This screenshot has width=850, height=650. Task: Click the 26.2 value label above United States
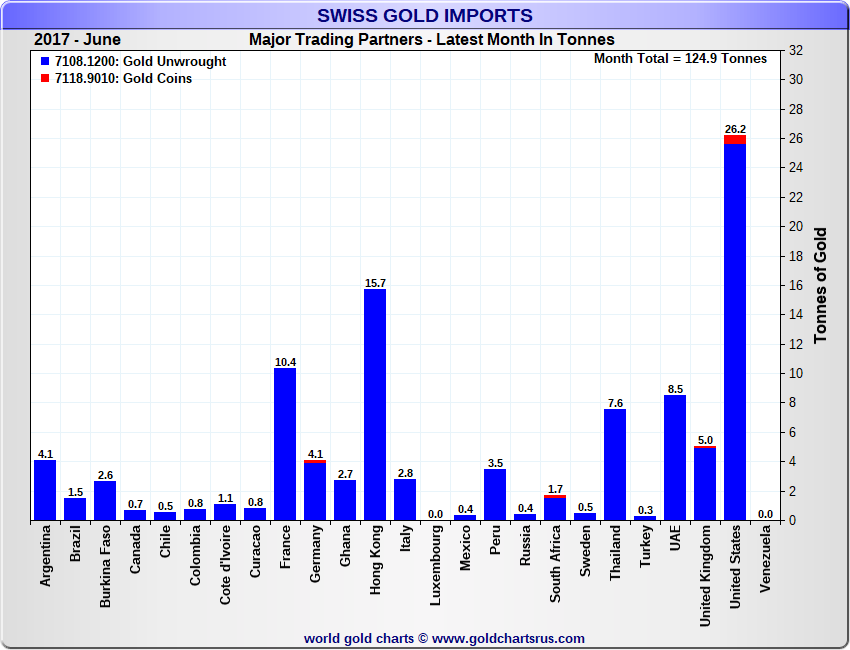[x=735, y=129]
